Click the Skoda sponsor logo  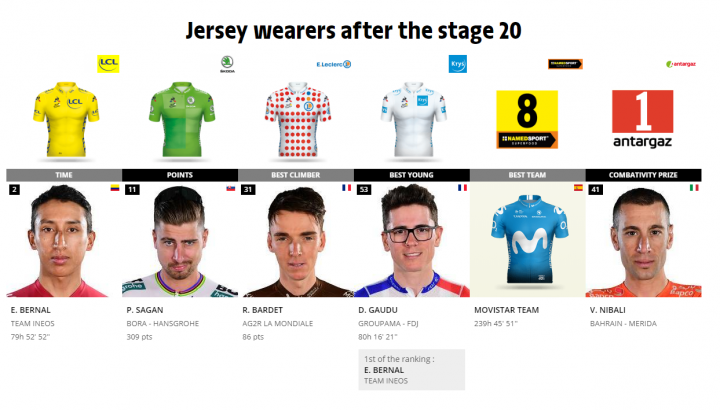(227, 64)
